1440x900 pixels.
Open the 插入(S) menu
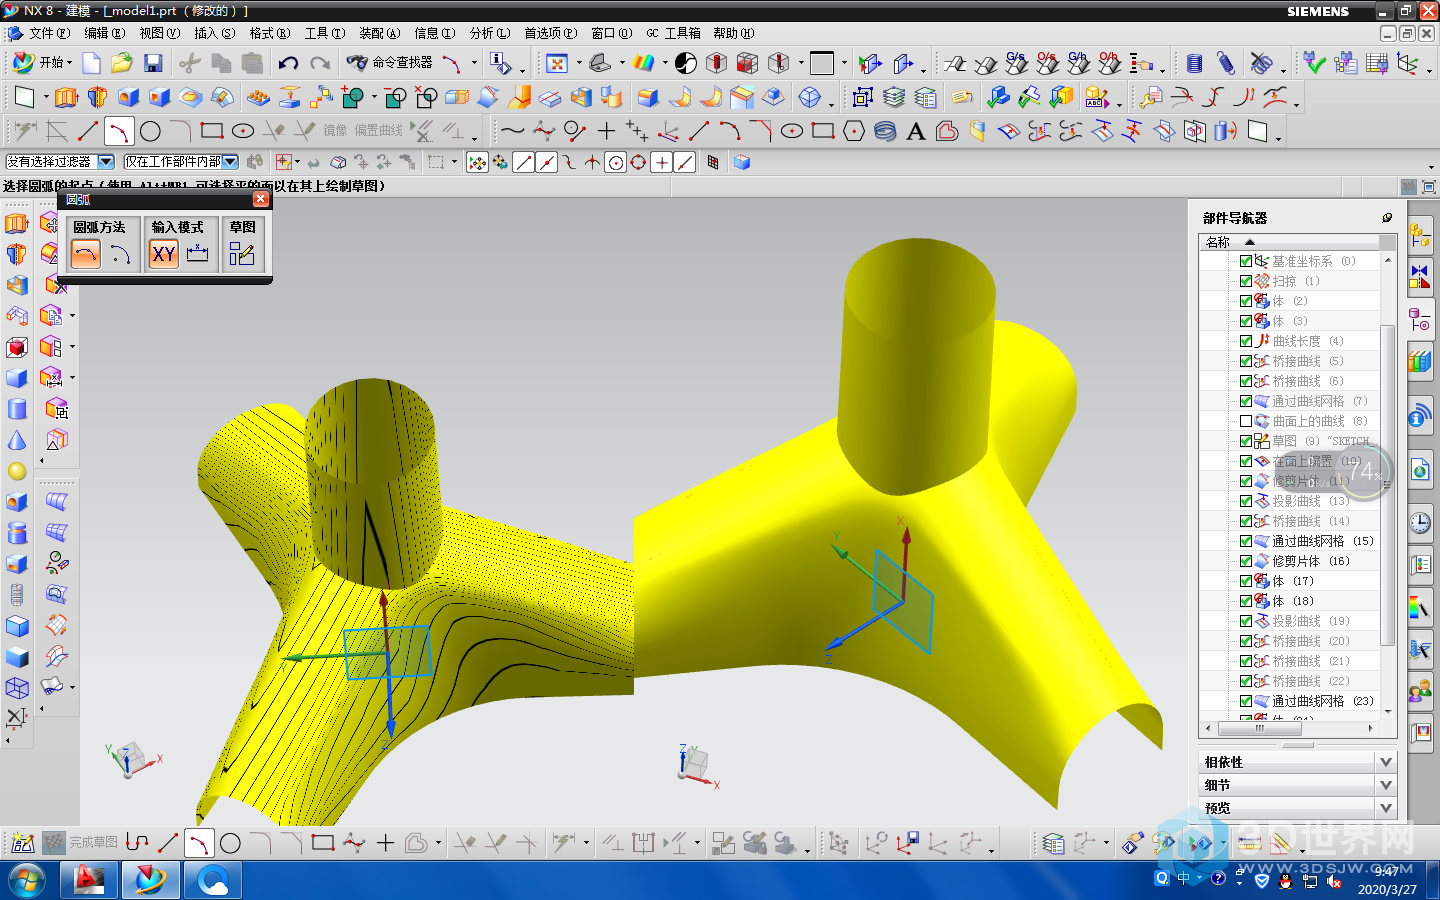(x=214, y=33)
